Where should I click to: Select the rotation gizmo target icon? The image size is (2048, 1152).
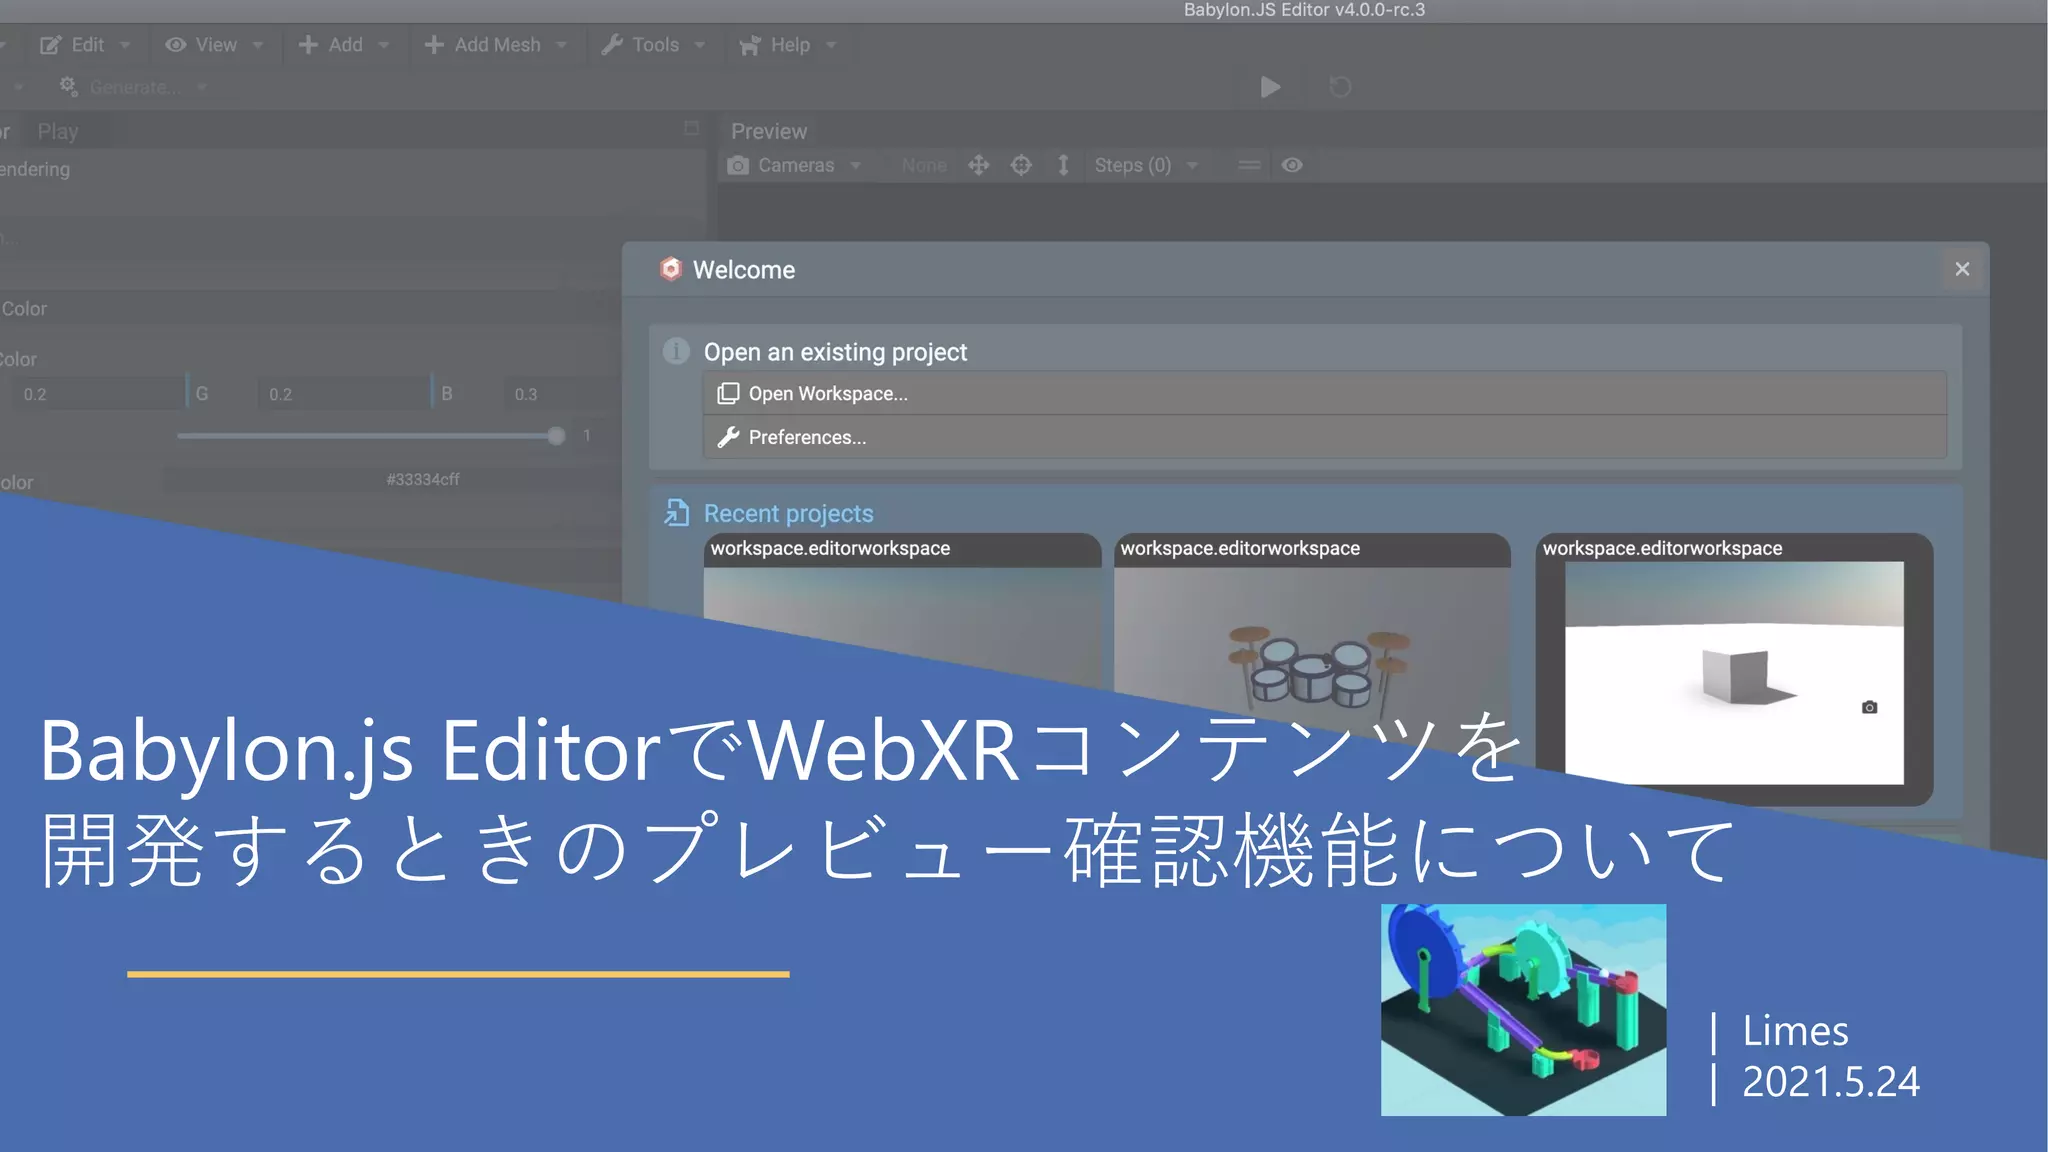[x=1021, y=165]
